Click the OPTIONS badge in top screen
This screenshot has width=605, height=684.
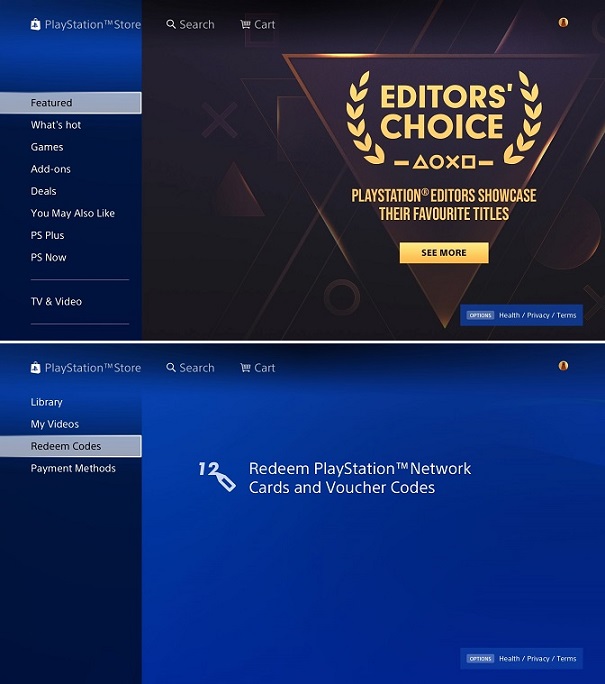(480, 315)
